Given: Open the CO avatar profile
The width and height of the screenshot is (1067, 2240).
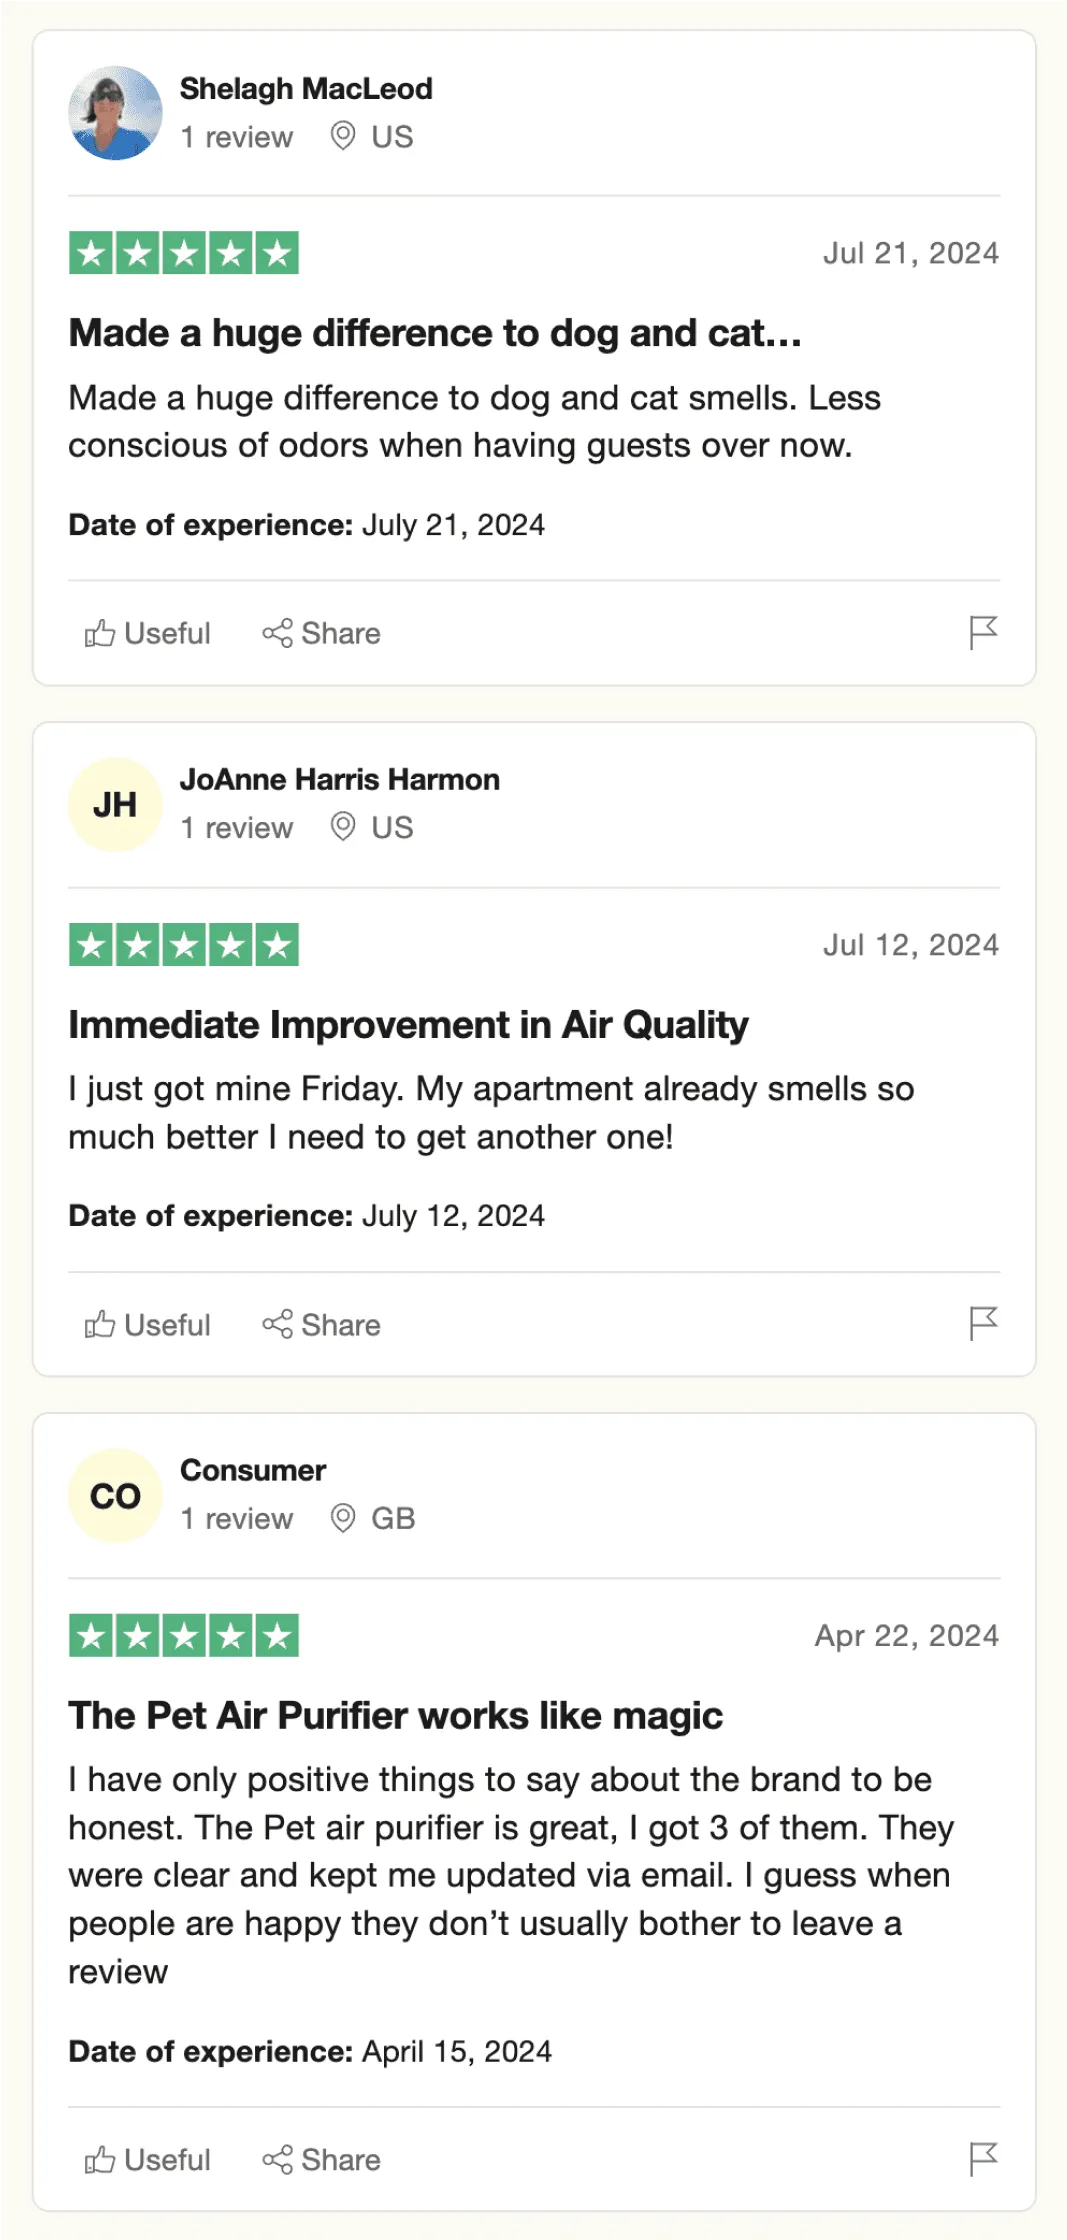Looking at the screenshot, I should pyautogui.click(x=115, y=1496).
